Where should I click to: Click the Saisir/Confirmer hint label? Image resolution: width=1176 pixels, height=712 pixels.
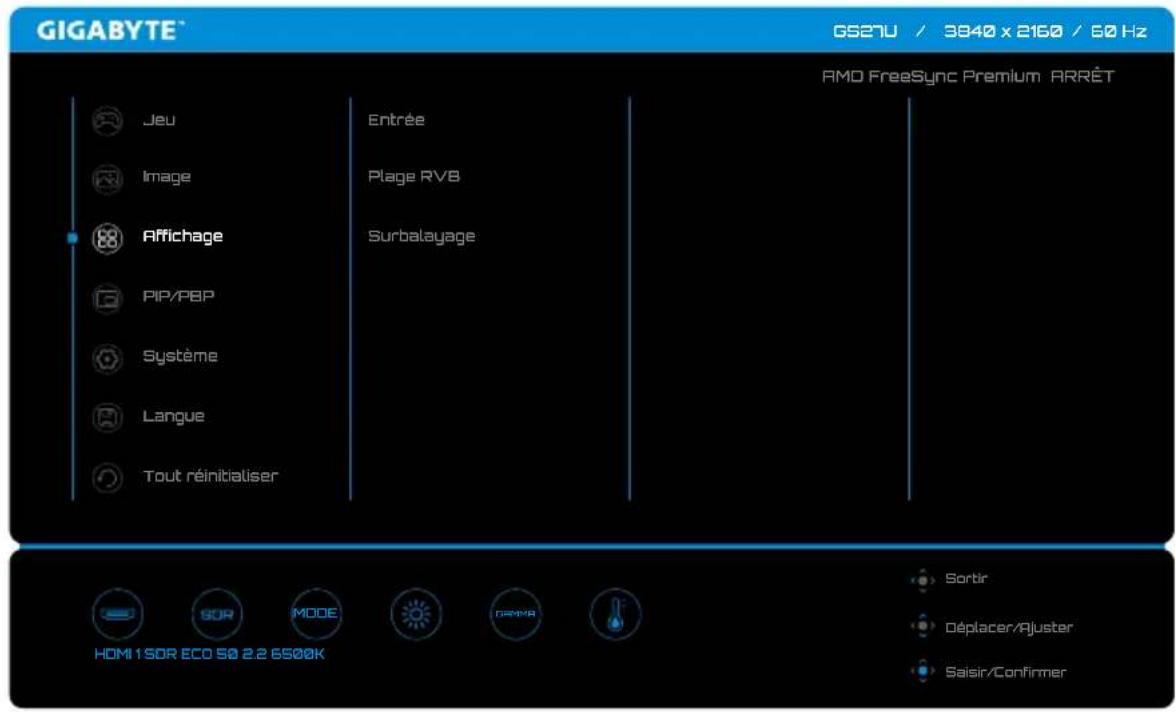1006,672
